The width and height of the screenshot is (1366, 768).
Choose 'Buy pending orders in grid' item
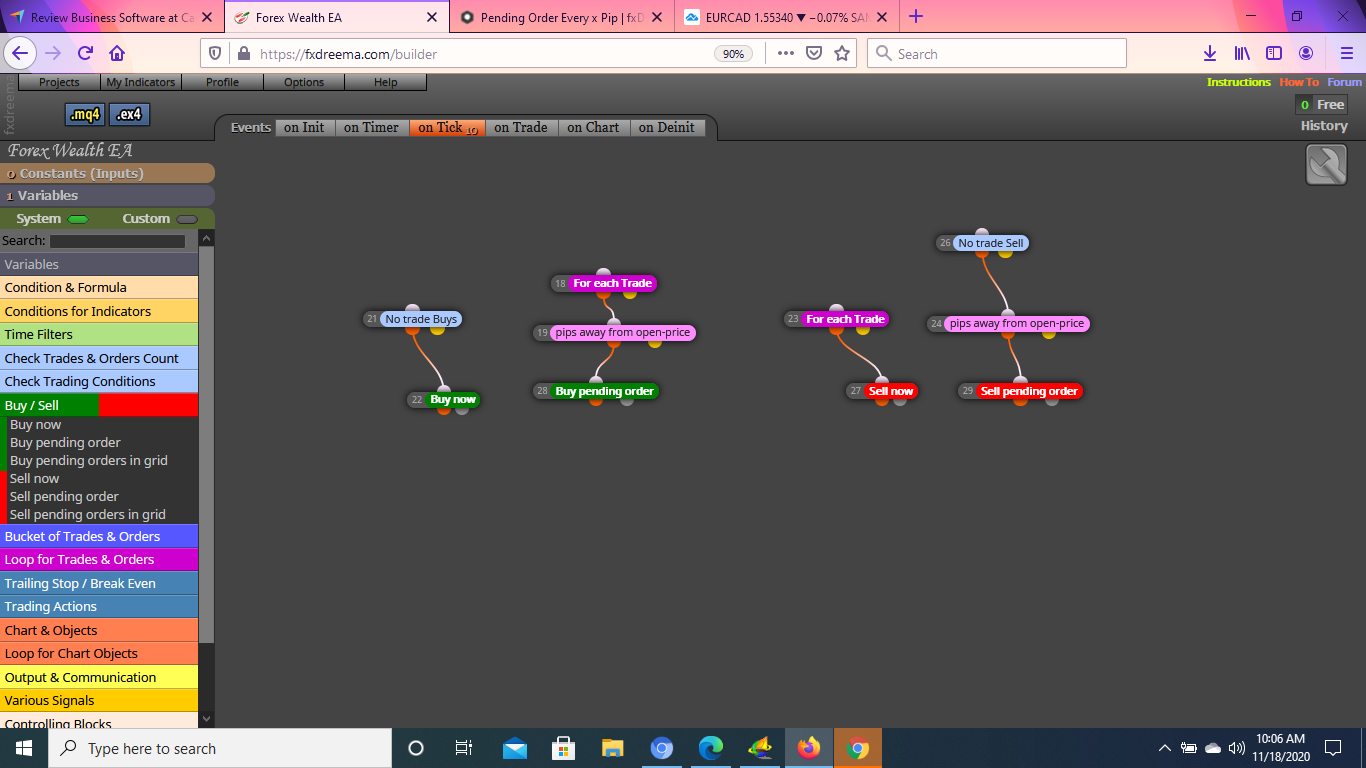[89, 460]
